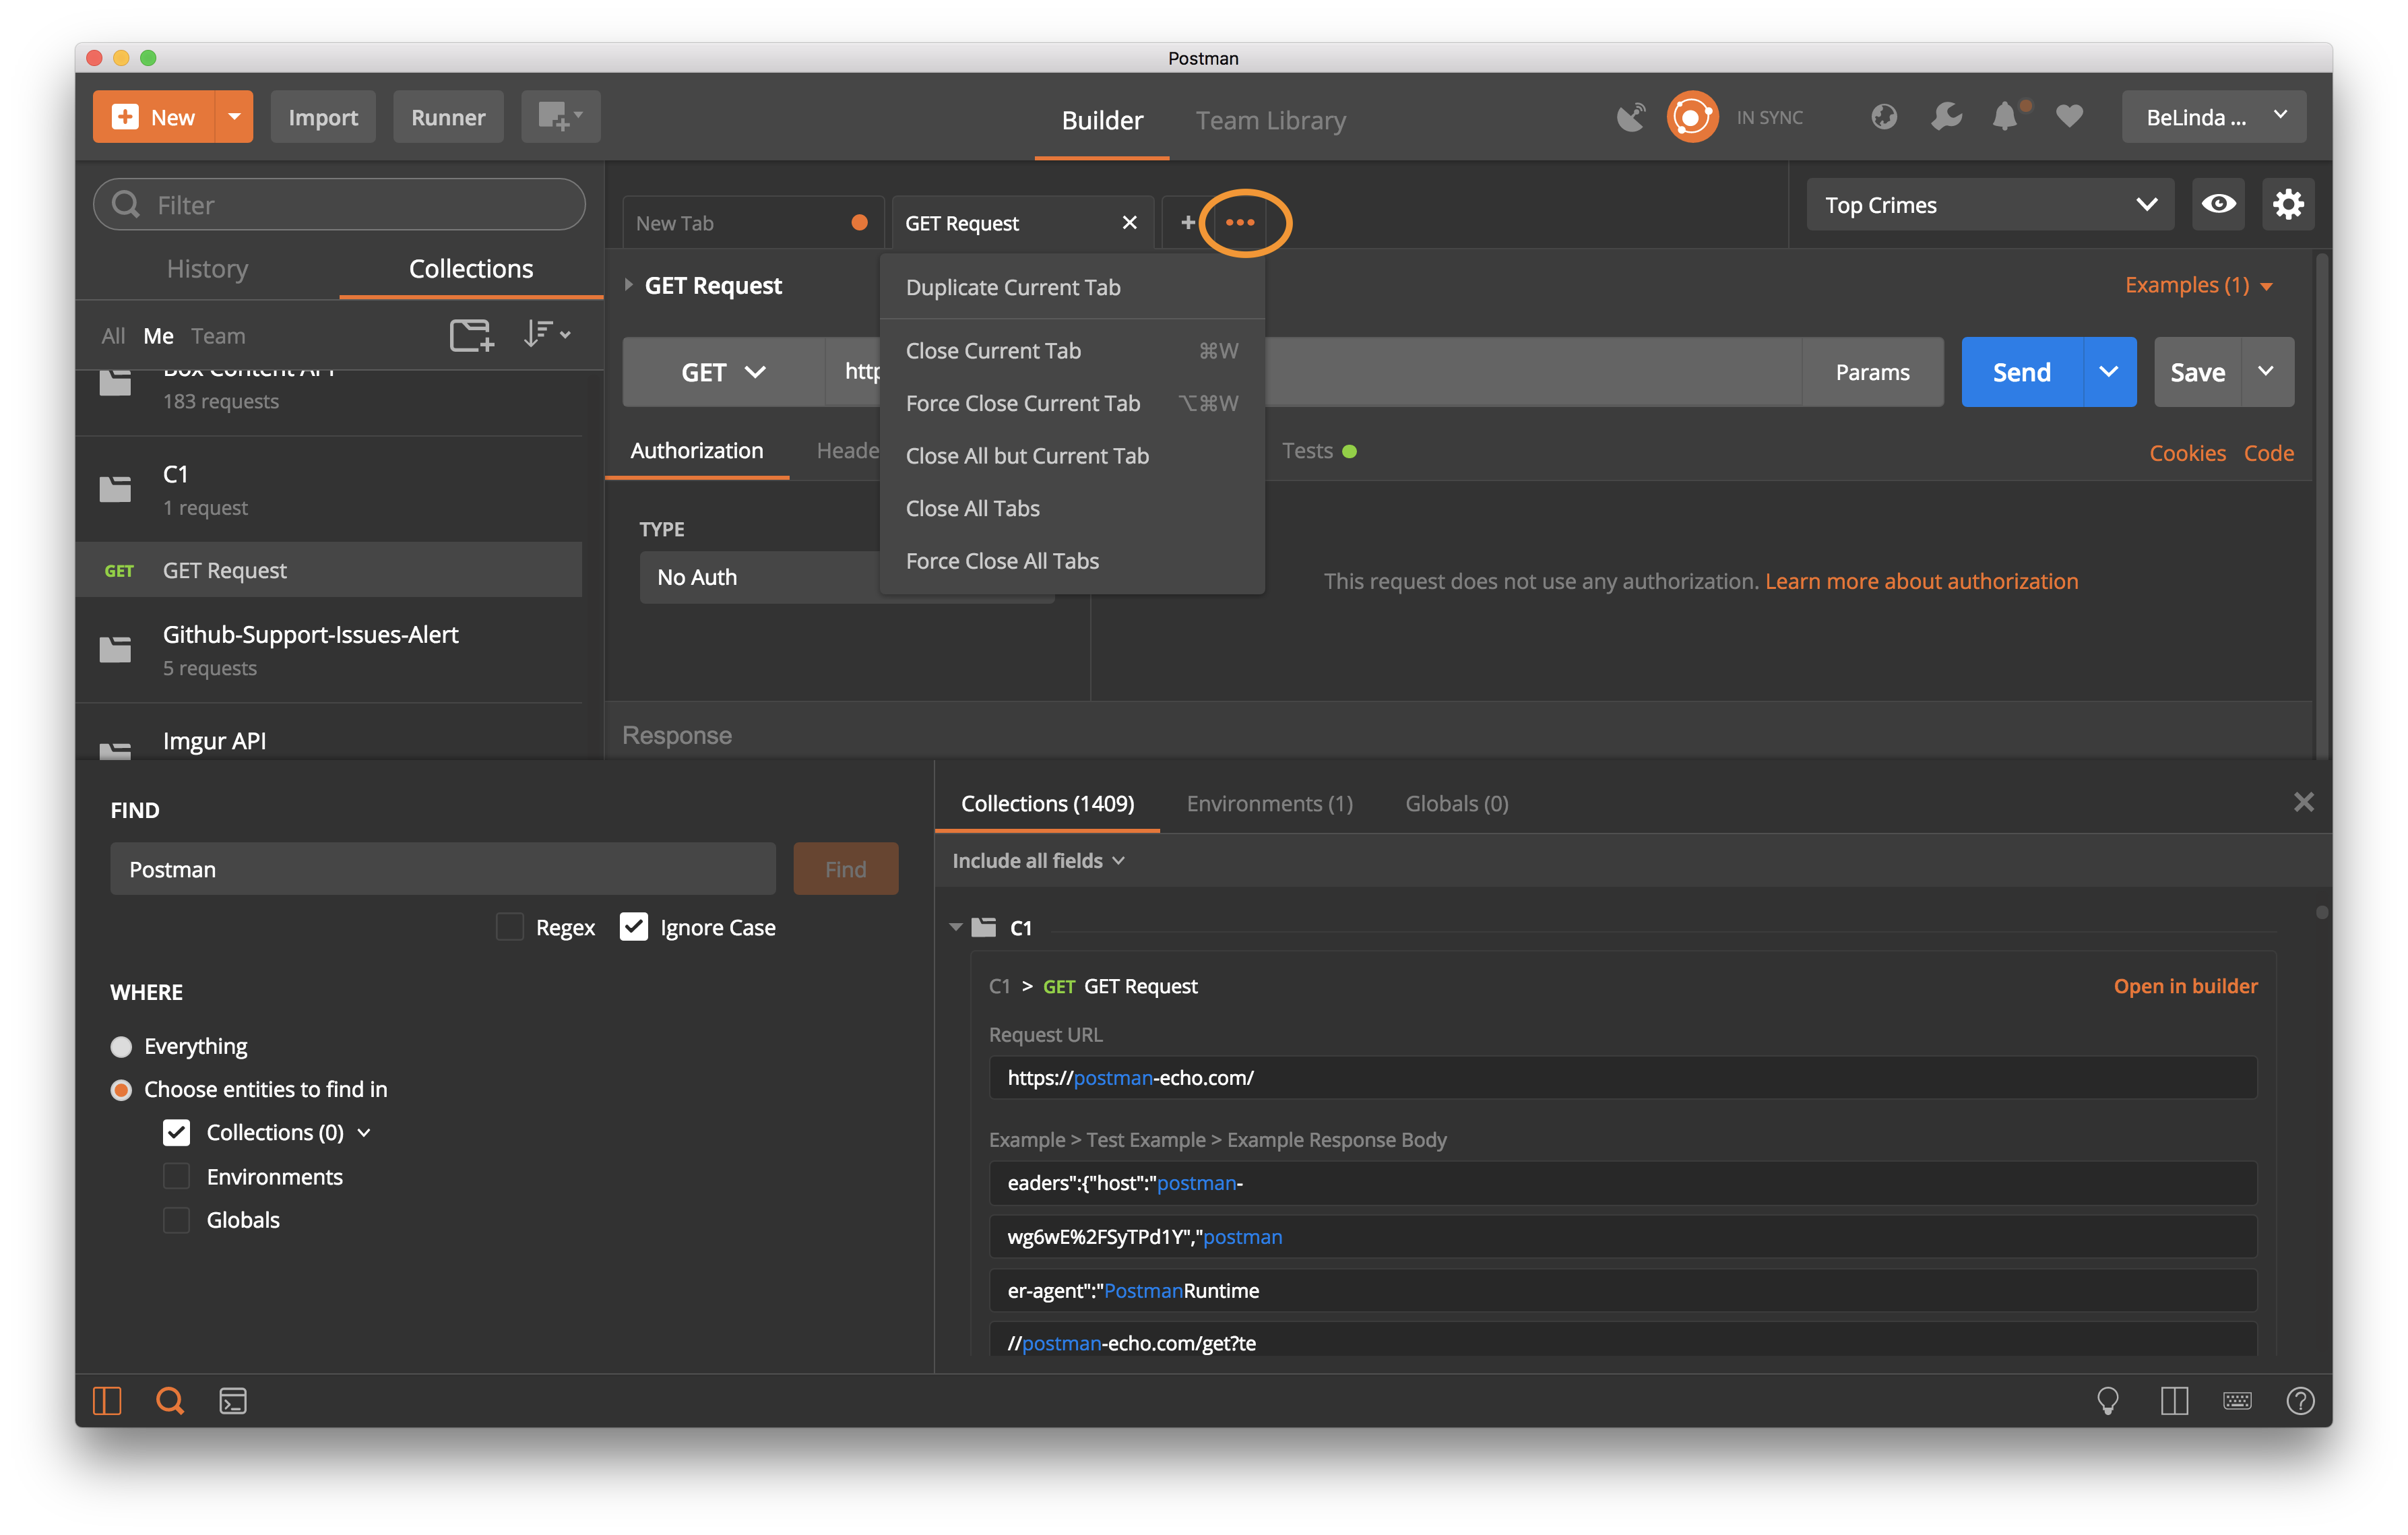
Task: Close the Find results panel
Action: (x=2303, y=802)
